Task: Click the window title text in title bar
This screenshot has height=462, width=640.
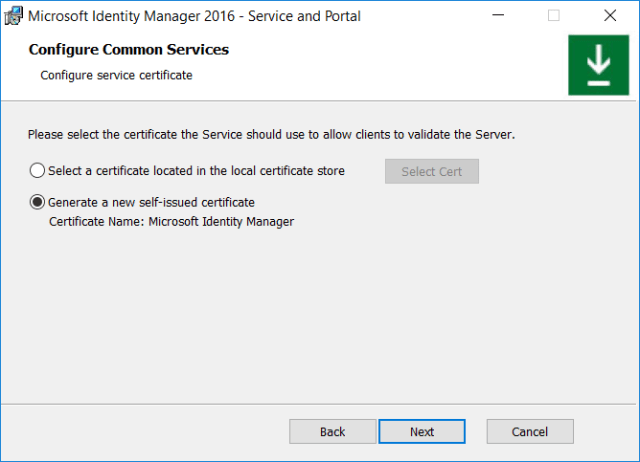Action: [194, 16]
